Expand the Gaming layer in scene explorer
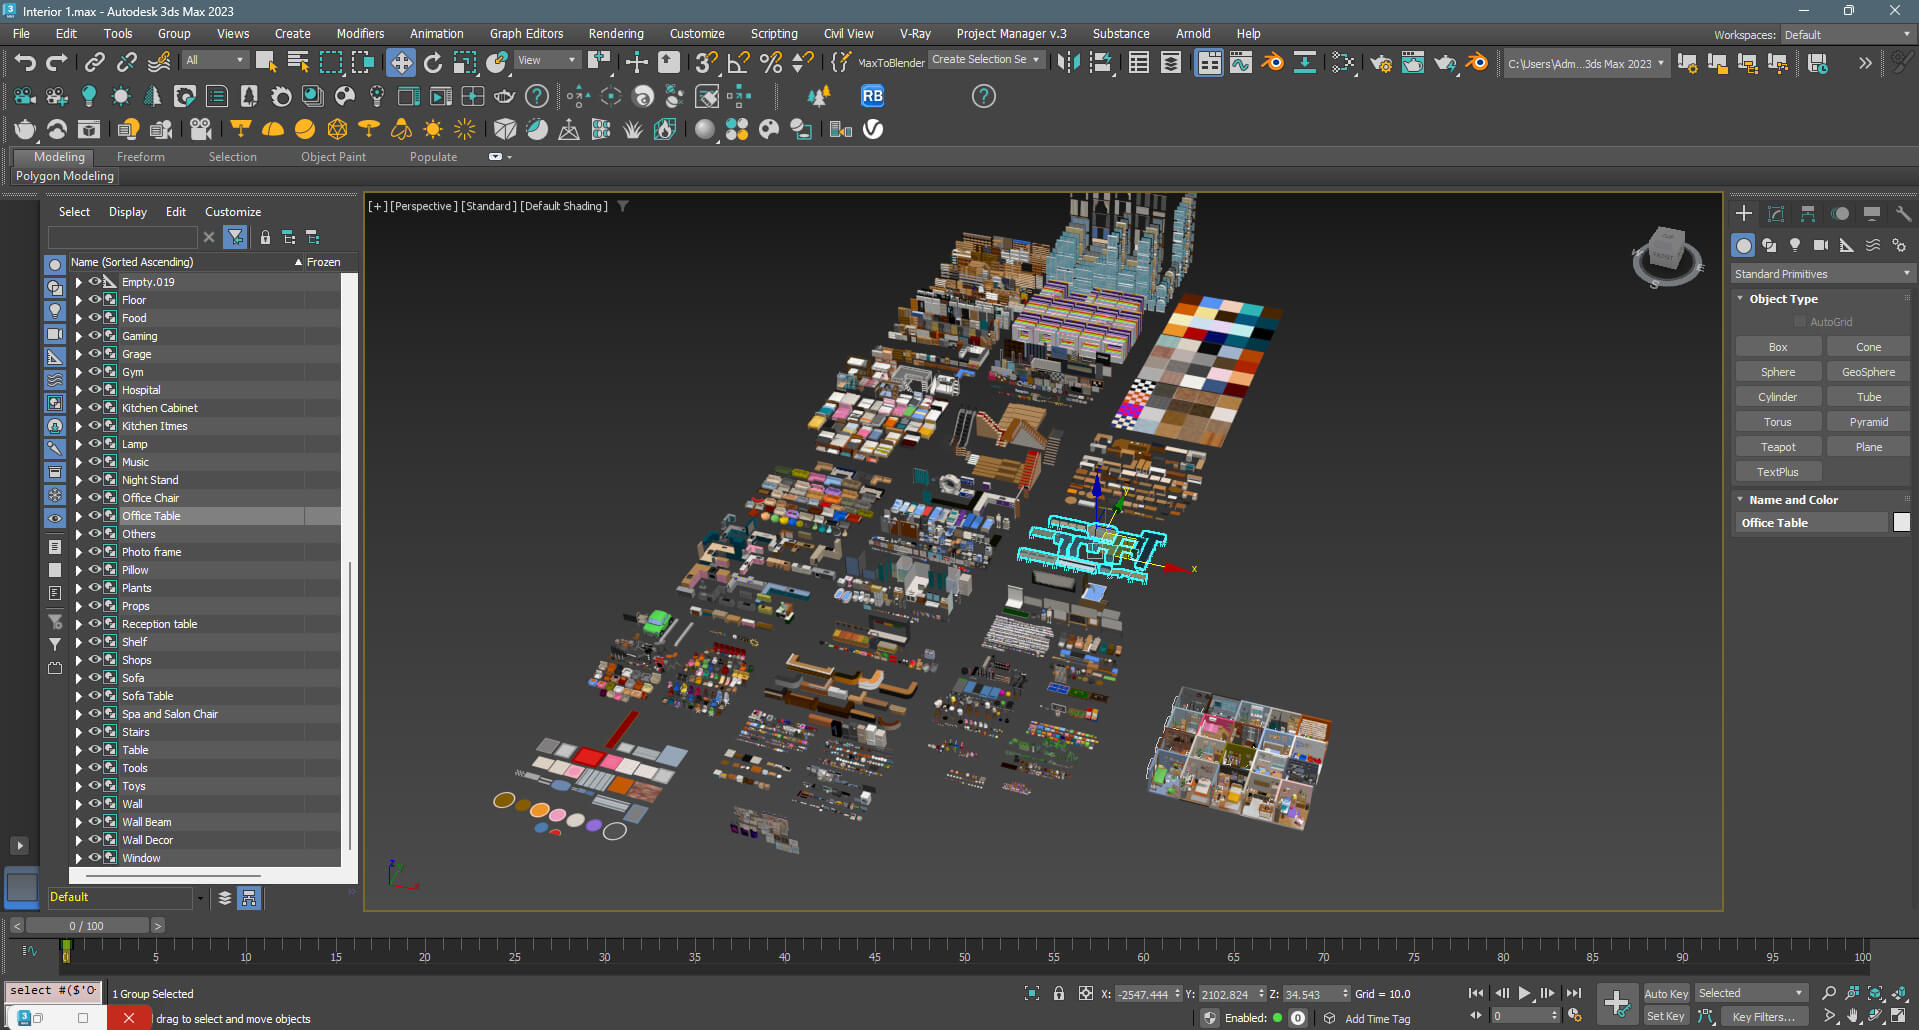Image resolution: width=1919 pixels, height=1030 pixels. pos(79,336)
